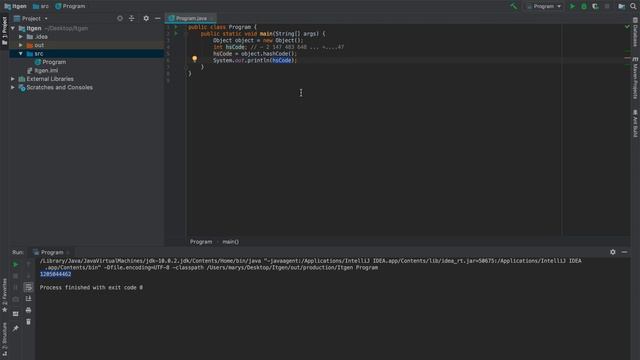Open the Database side tool tab
Viewport: 640px width, 360px height.
click(x=635, y=32)
